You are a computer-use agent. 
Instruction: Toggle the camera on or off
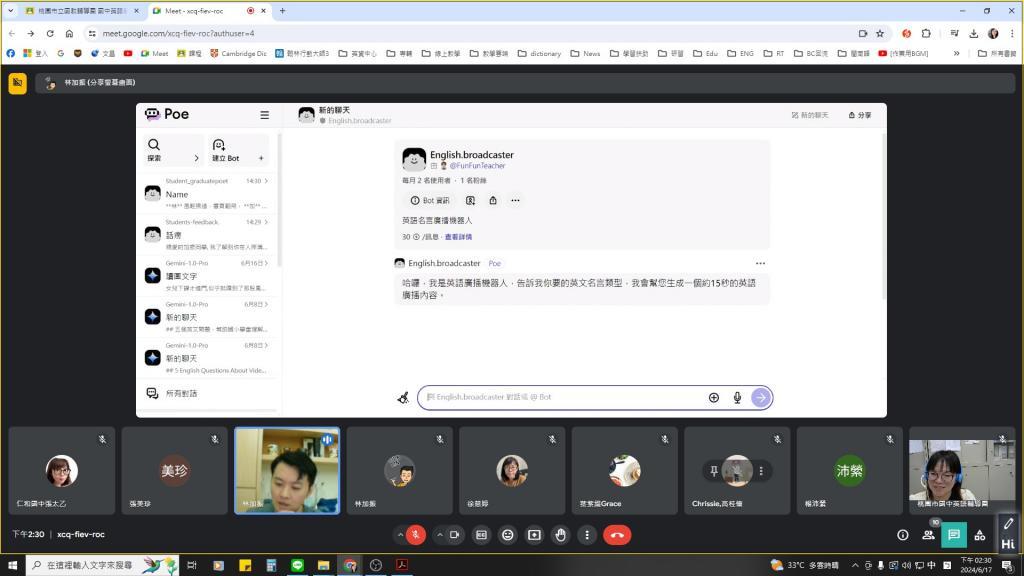455,535
